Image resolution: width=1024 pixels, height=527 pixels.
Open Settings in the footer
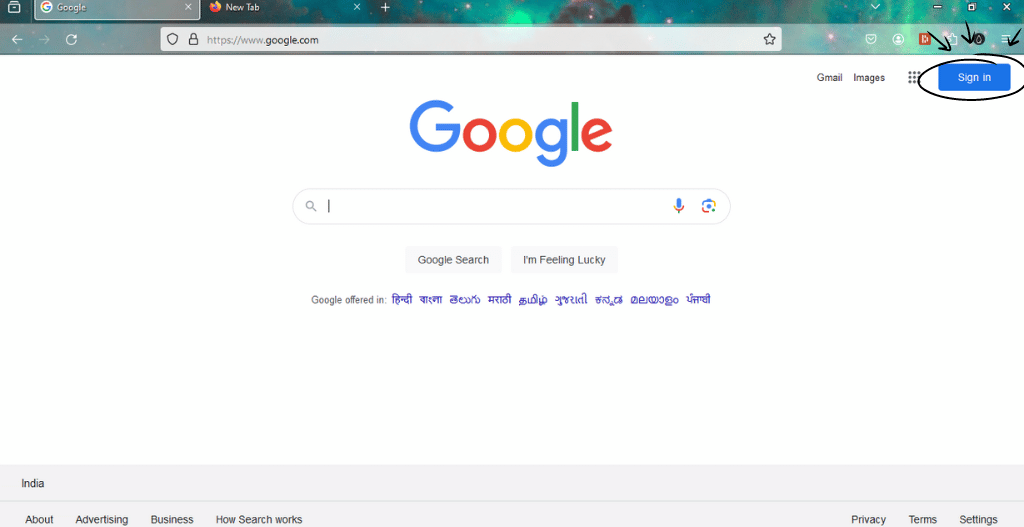click(x=978, y=519)
